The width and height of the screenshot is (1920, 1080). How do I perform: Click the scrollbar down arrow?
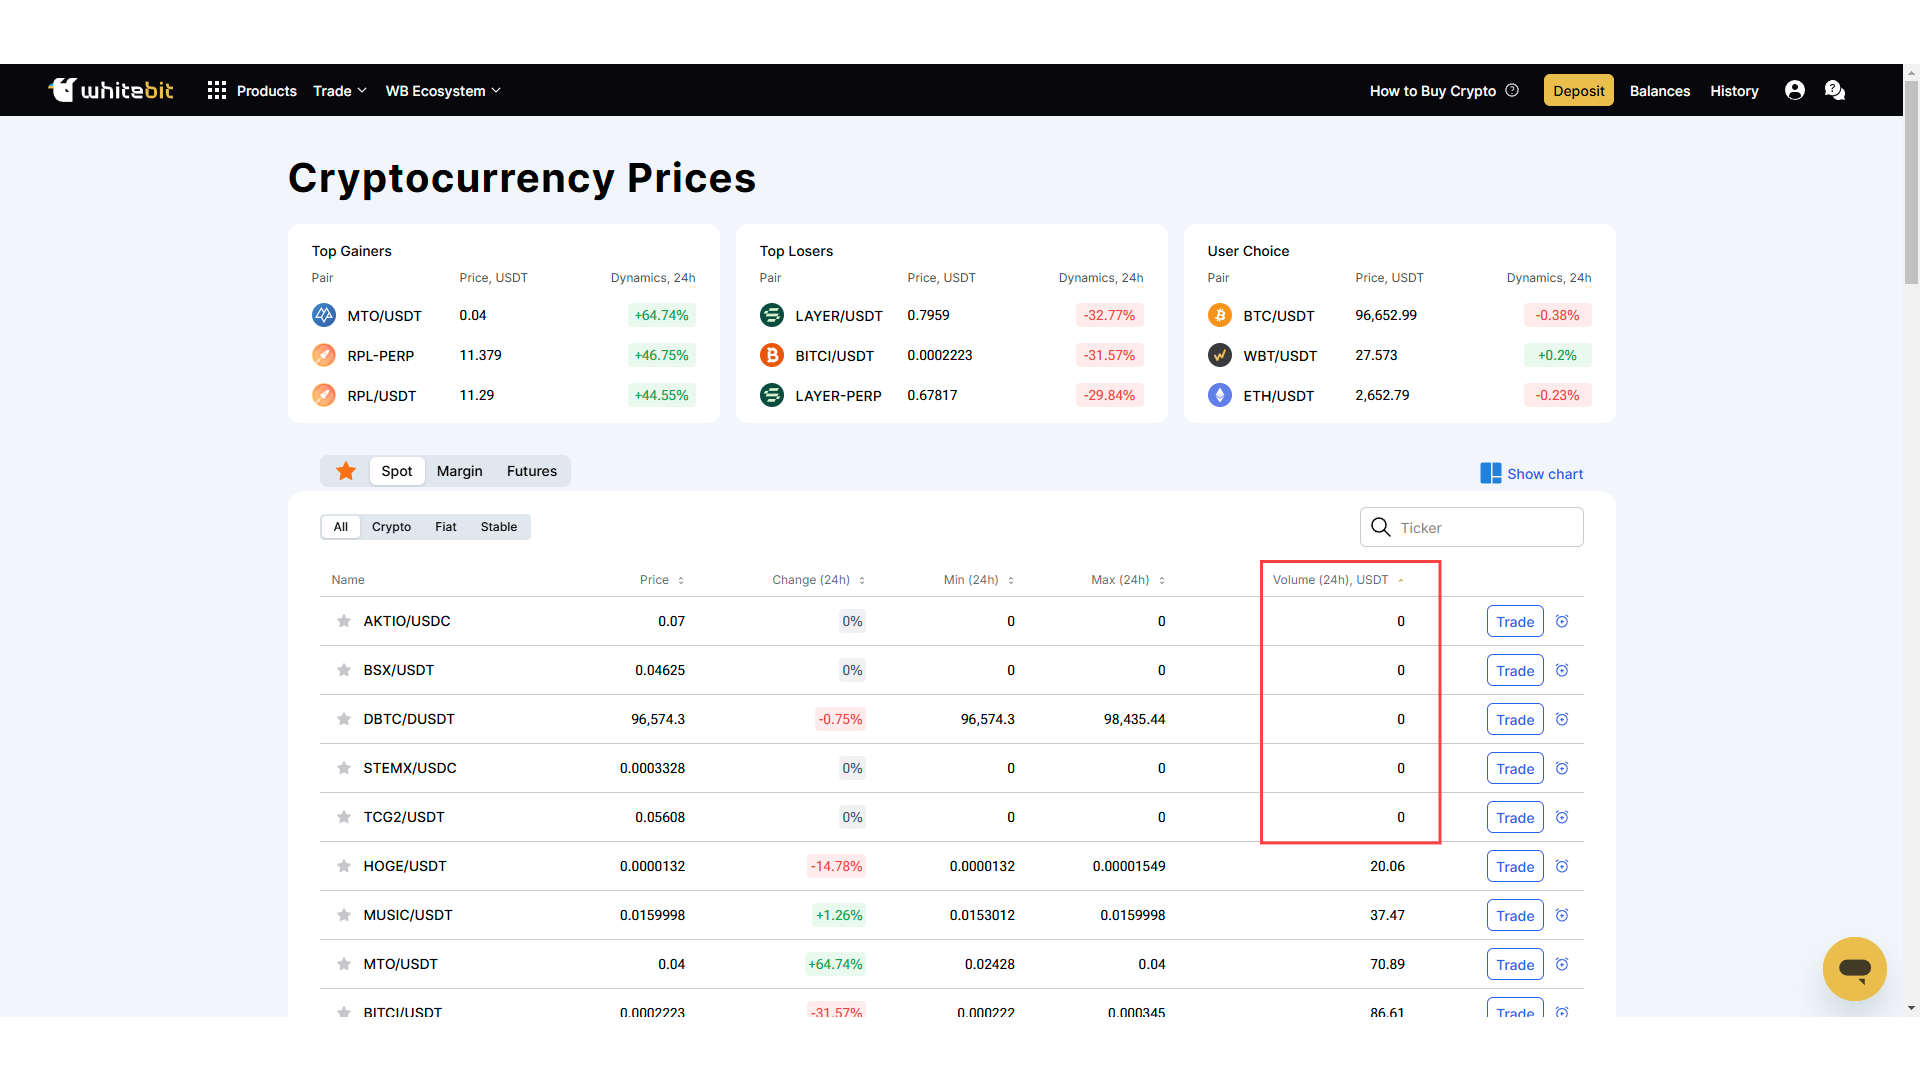tap(1911, 1008)
